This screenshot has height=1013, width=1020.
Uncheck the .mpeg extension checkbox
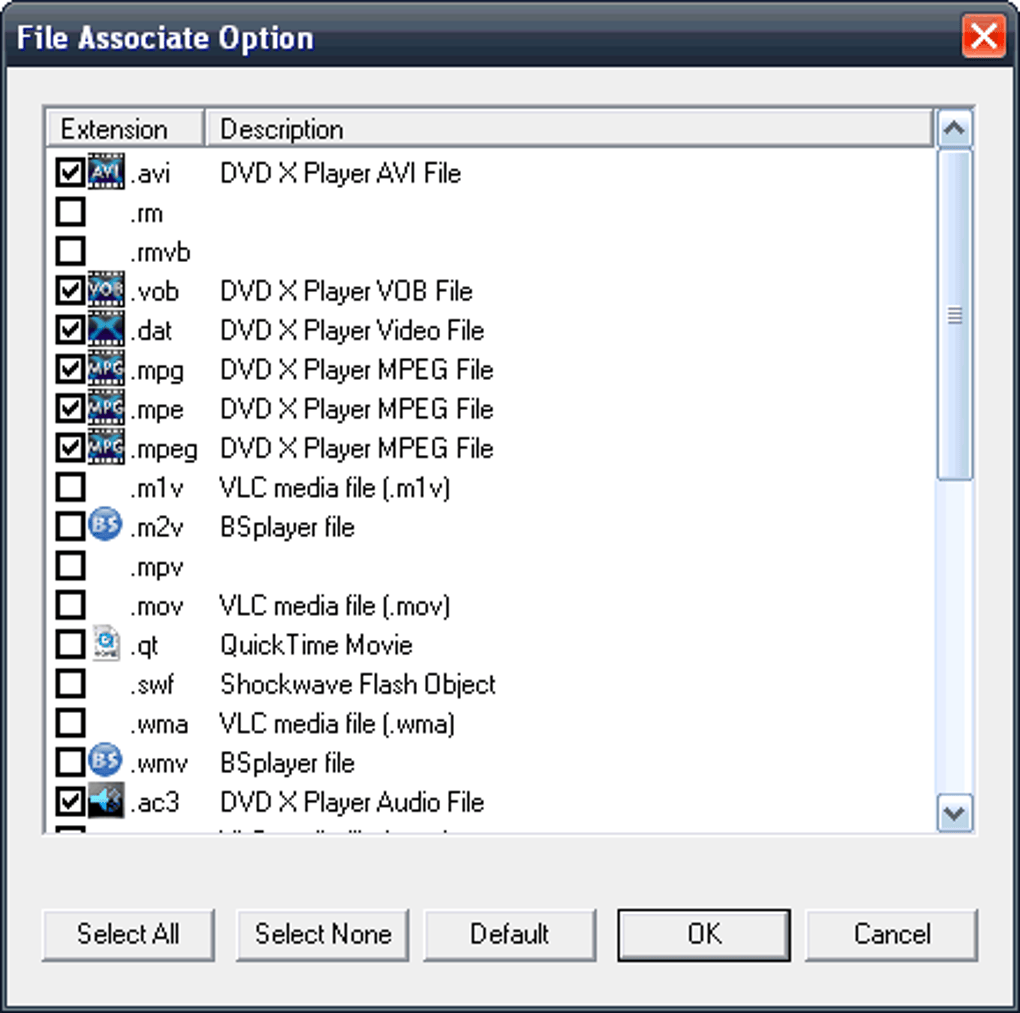point(70,448)
